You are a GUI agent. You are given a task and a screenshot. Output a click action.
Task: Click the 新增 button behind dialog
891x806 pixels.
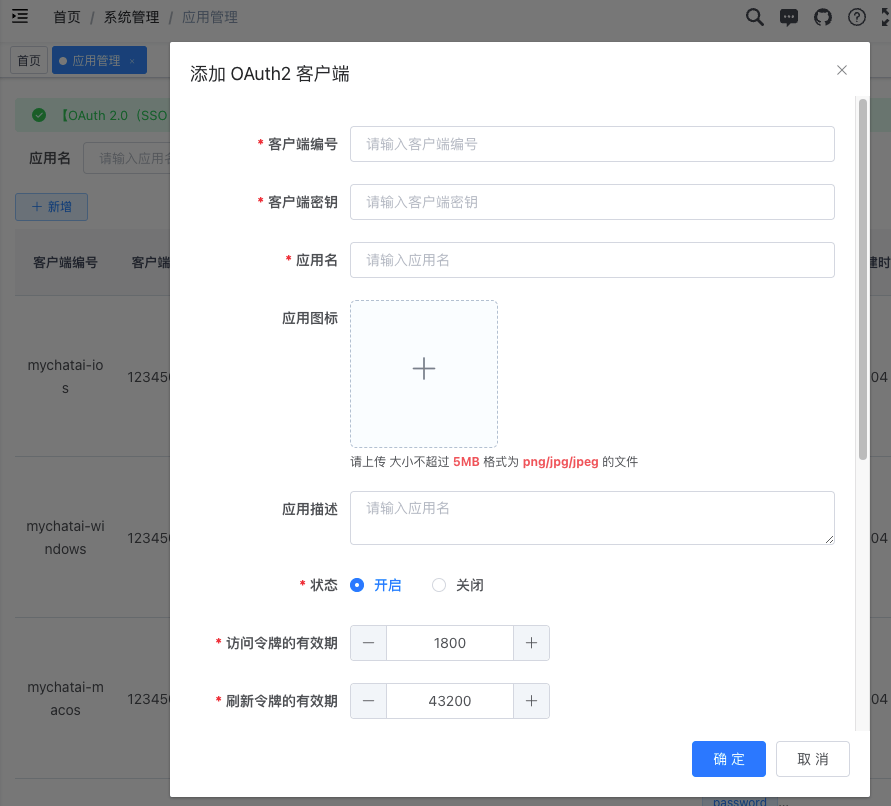51,207
